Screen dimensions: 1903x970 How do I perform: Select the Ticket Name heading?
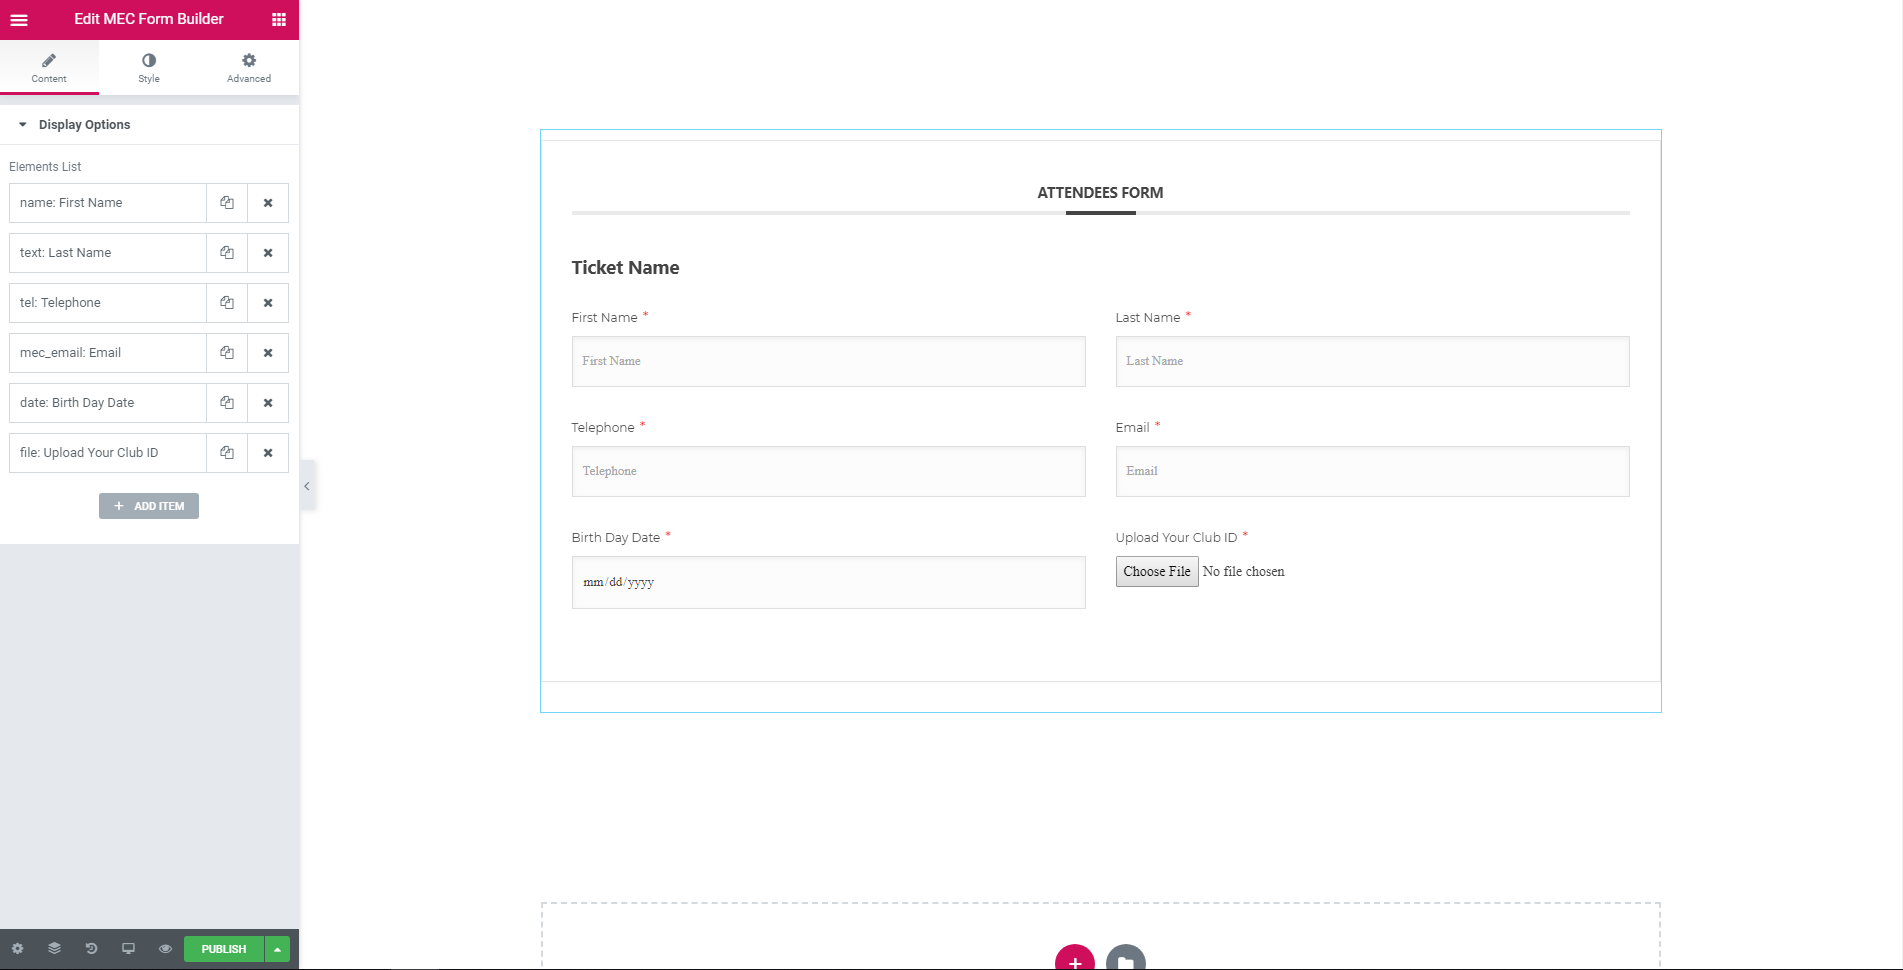pos(625,268)
